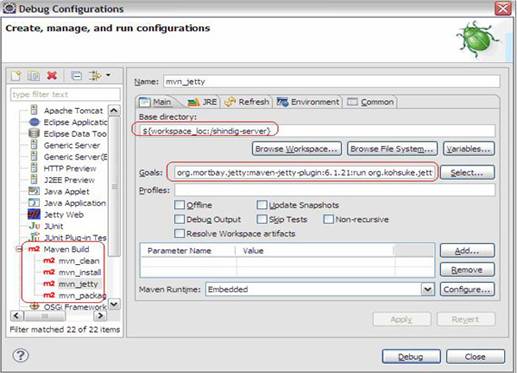Image resolution: width=517 pixels, height=373 pixels.
Task: Click the Duplicate launch configuration icon
Action: 34,76
